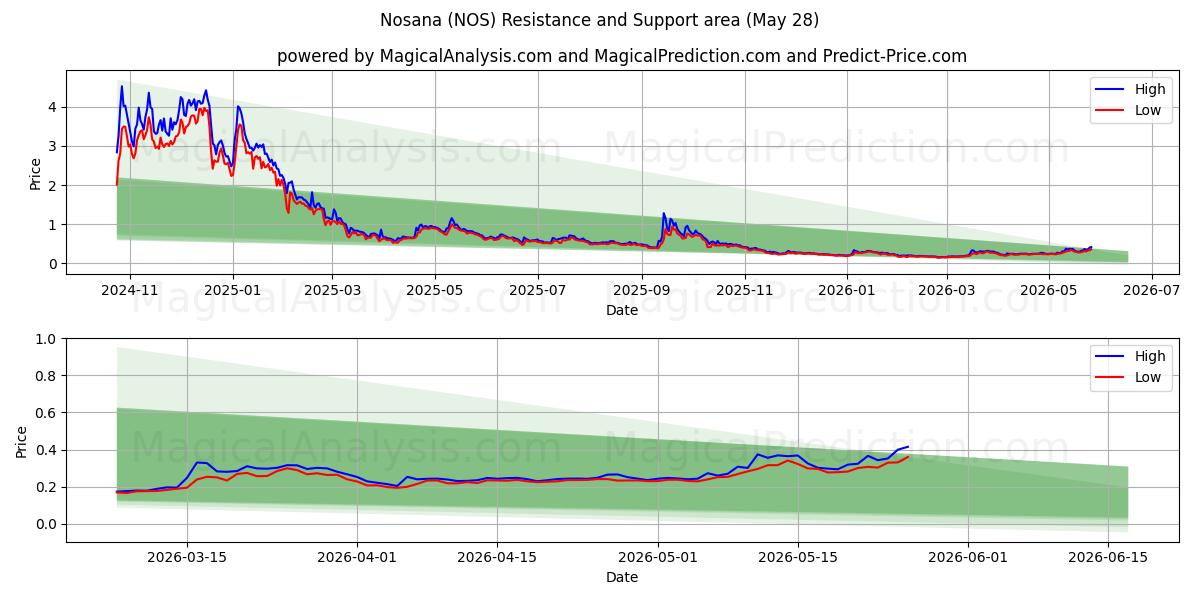Click the '2025-11' date tick label
The width and height of the screenshot is (1200, 600).
(x=744, y=291)
